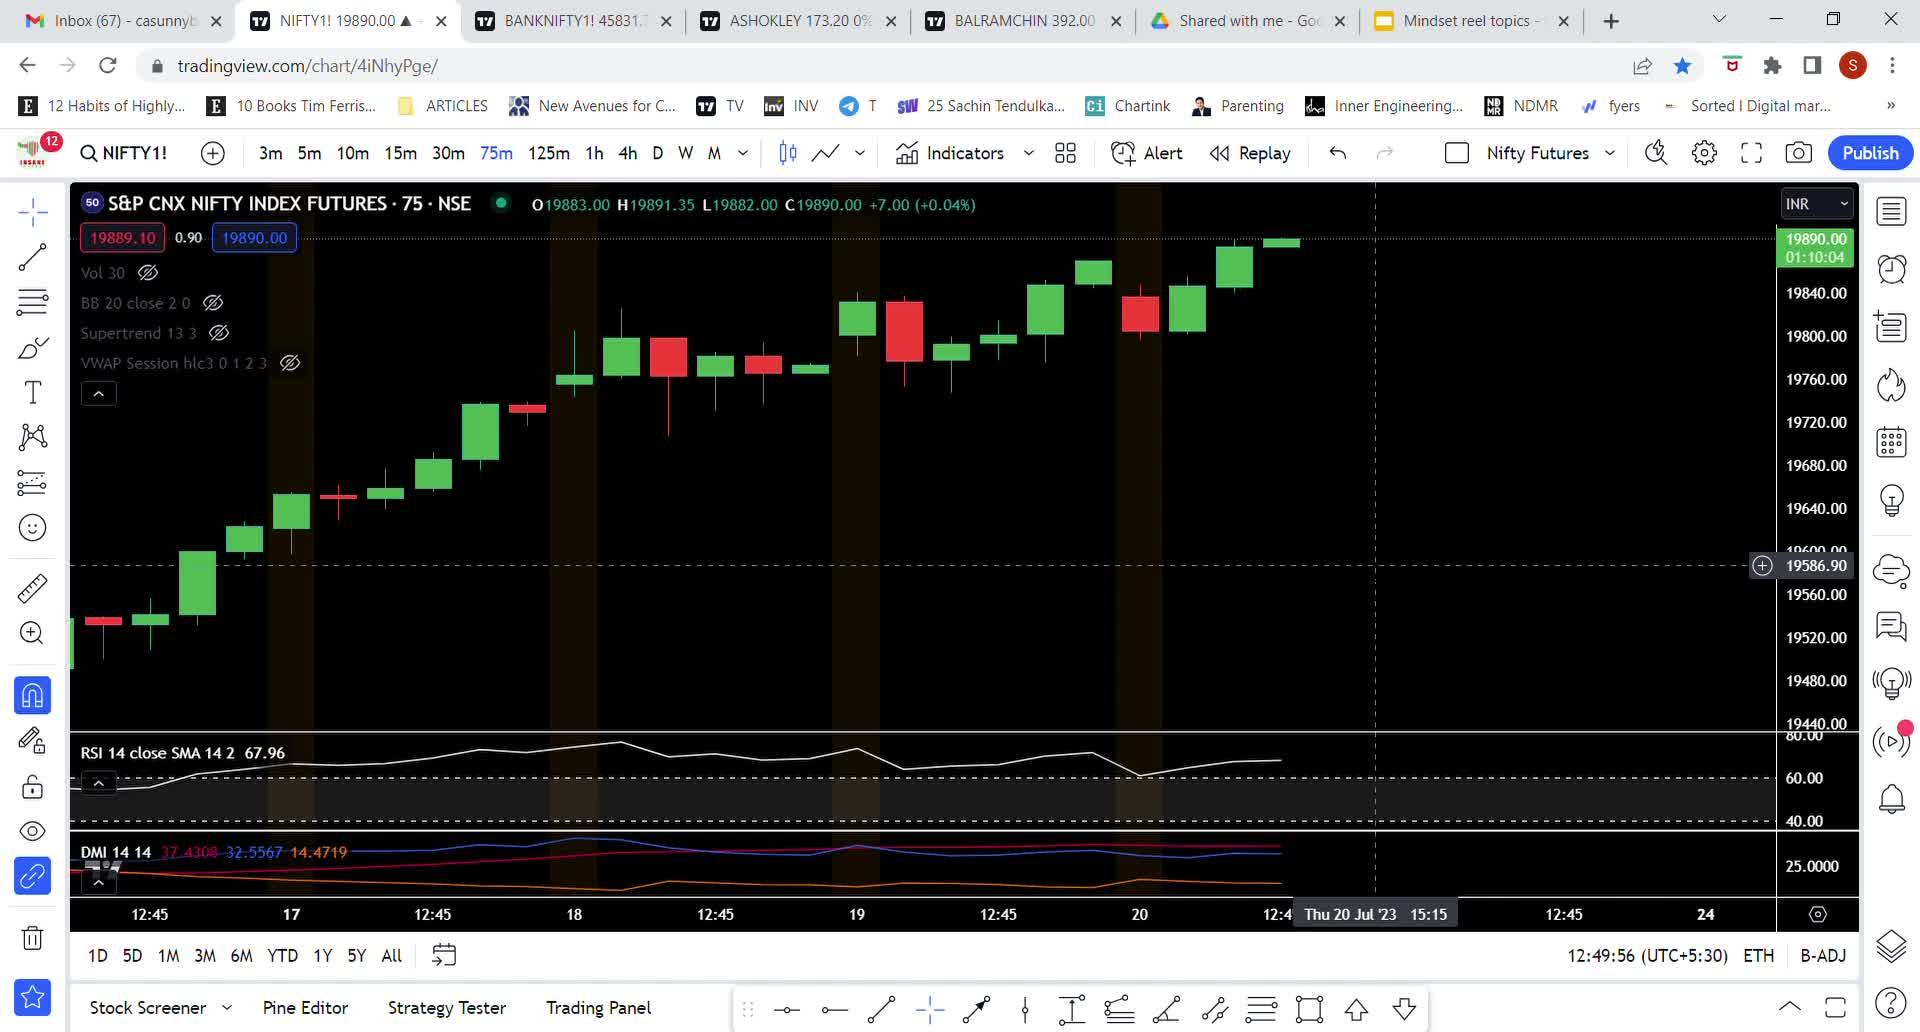Select the 1h timeframe
The height and width of the screenshot is (1032, 1920).
tap(594, 153)
